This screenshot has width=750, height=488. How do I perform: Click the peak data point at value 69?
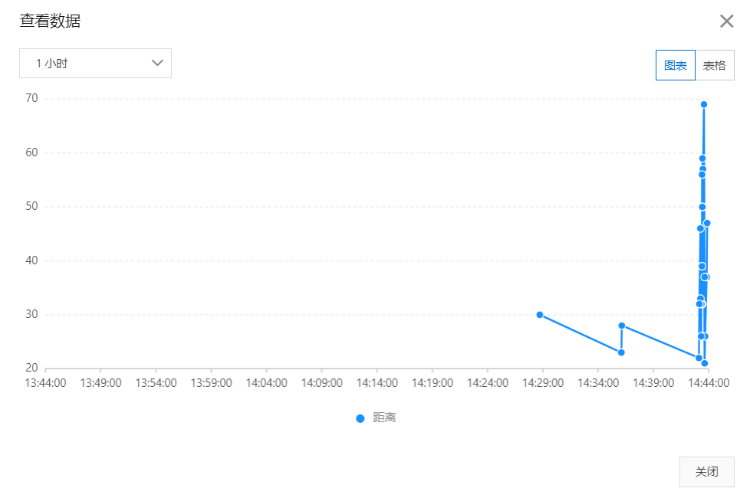[704, 104]
